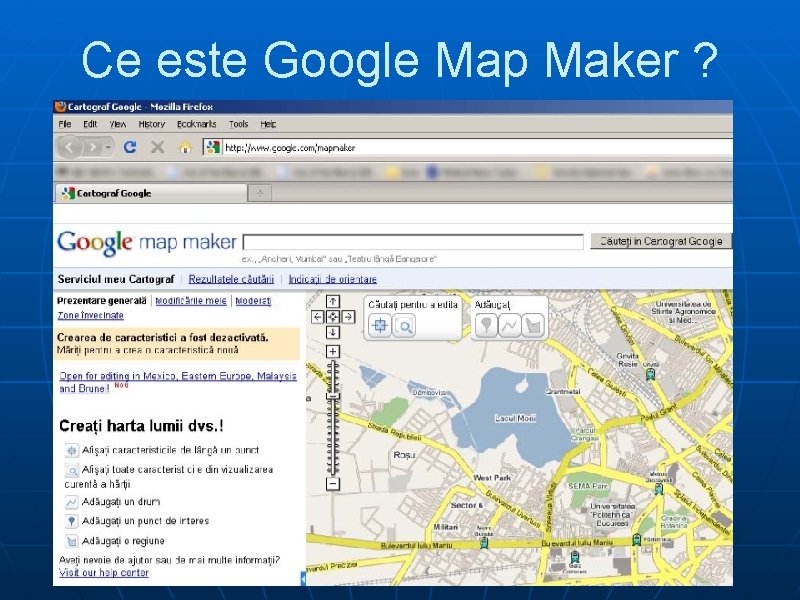Screen dimensions: 800x600
Task: Select the add road line tool
Action: tap(509, 326)
